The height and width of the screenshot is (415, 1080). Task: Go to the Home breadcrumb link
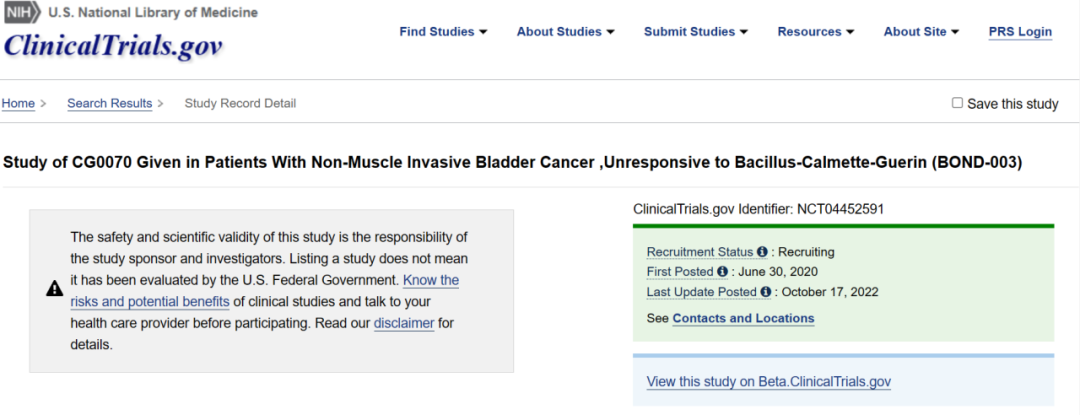(x=18, y=104)
